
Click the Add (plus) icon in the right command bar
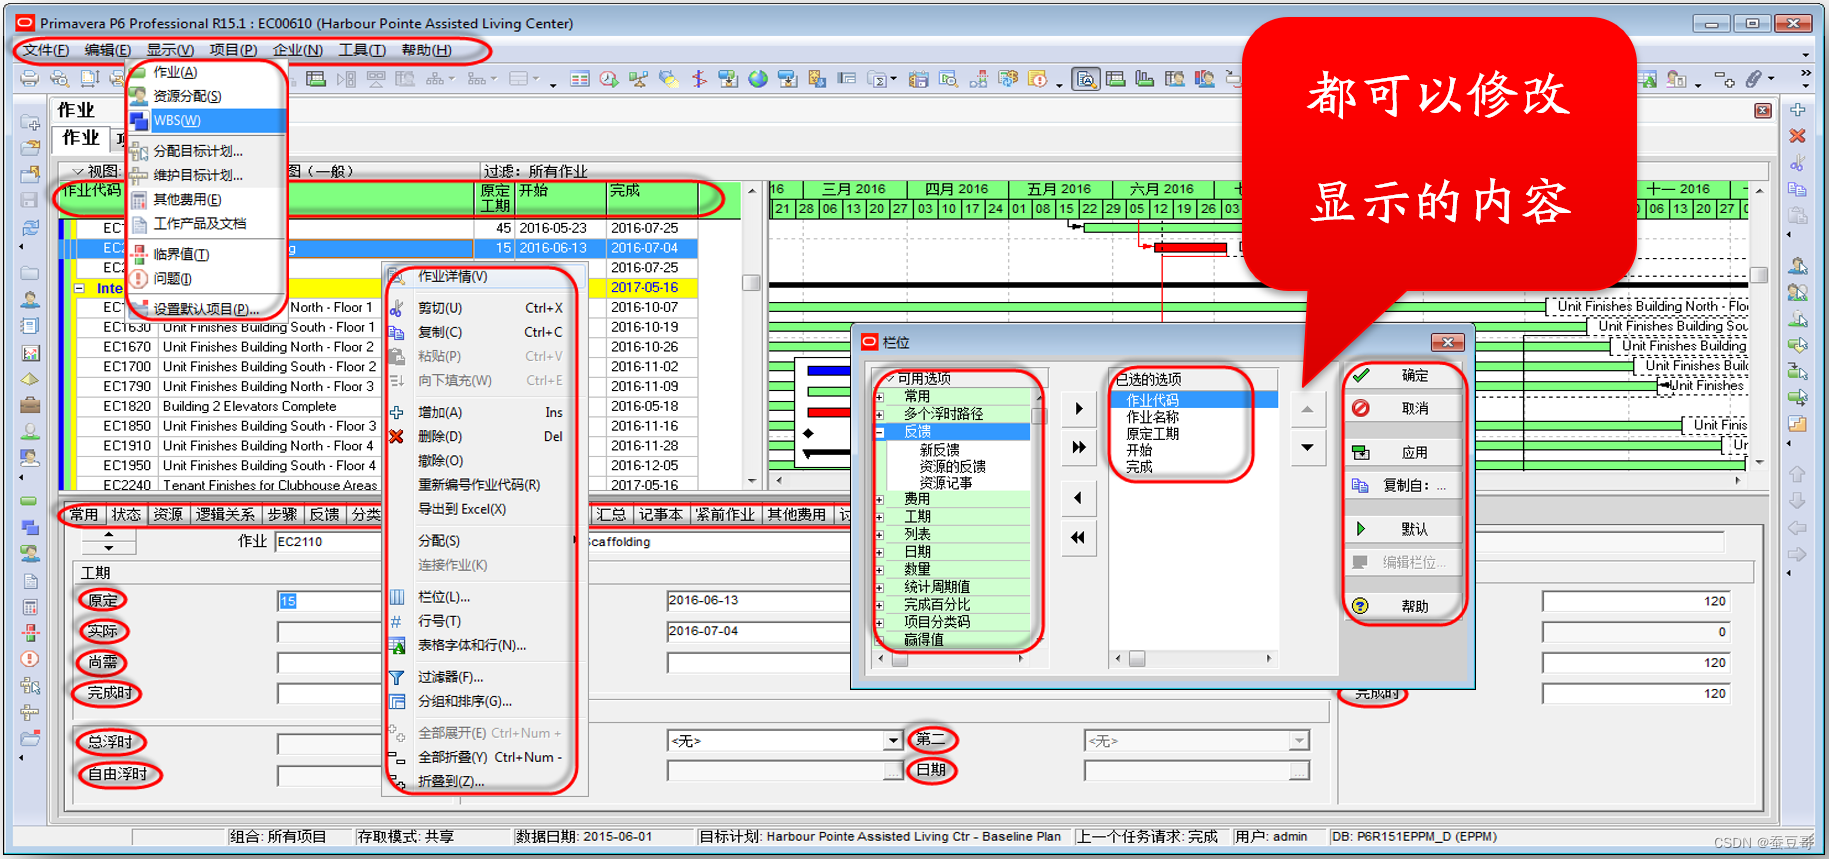[1797, 110]
